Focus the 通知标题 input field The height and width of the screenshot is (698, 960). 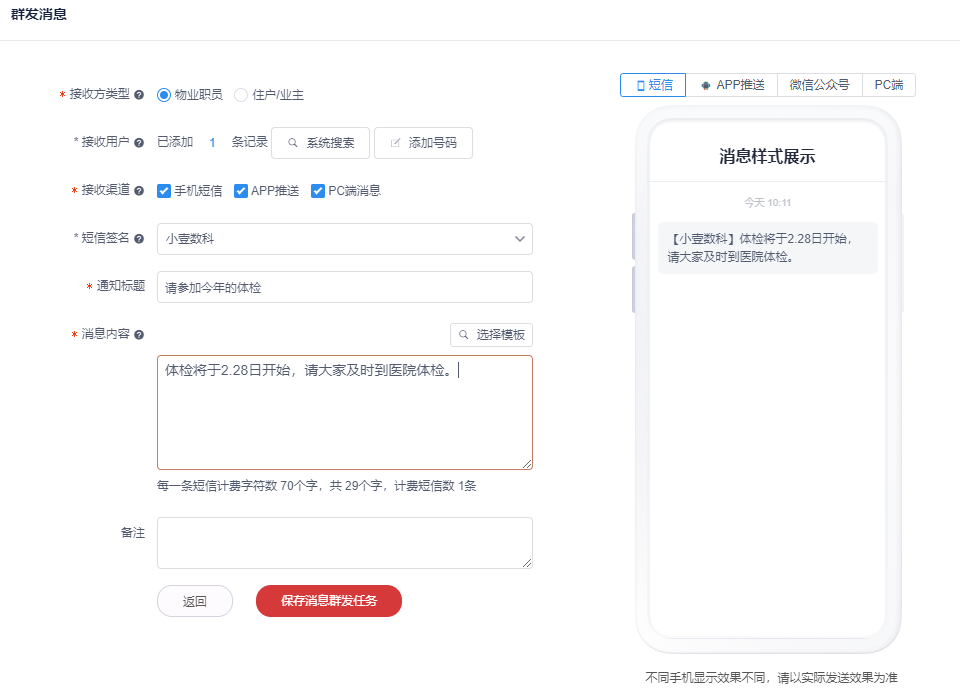click(x=345, y=287)
